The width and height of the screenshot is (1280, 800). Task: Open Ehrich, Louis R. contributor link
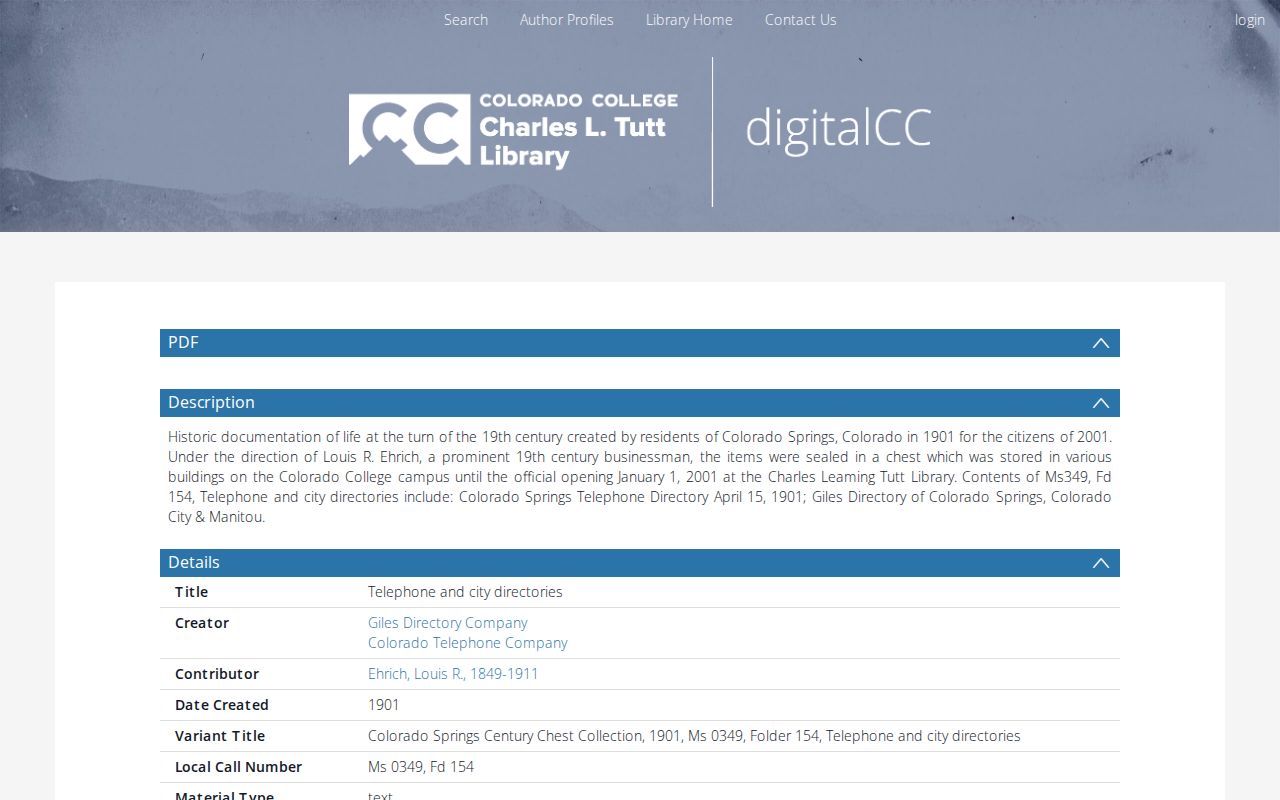(453, 674)
